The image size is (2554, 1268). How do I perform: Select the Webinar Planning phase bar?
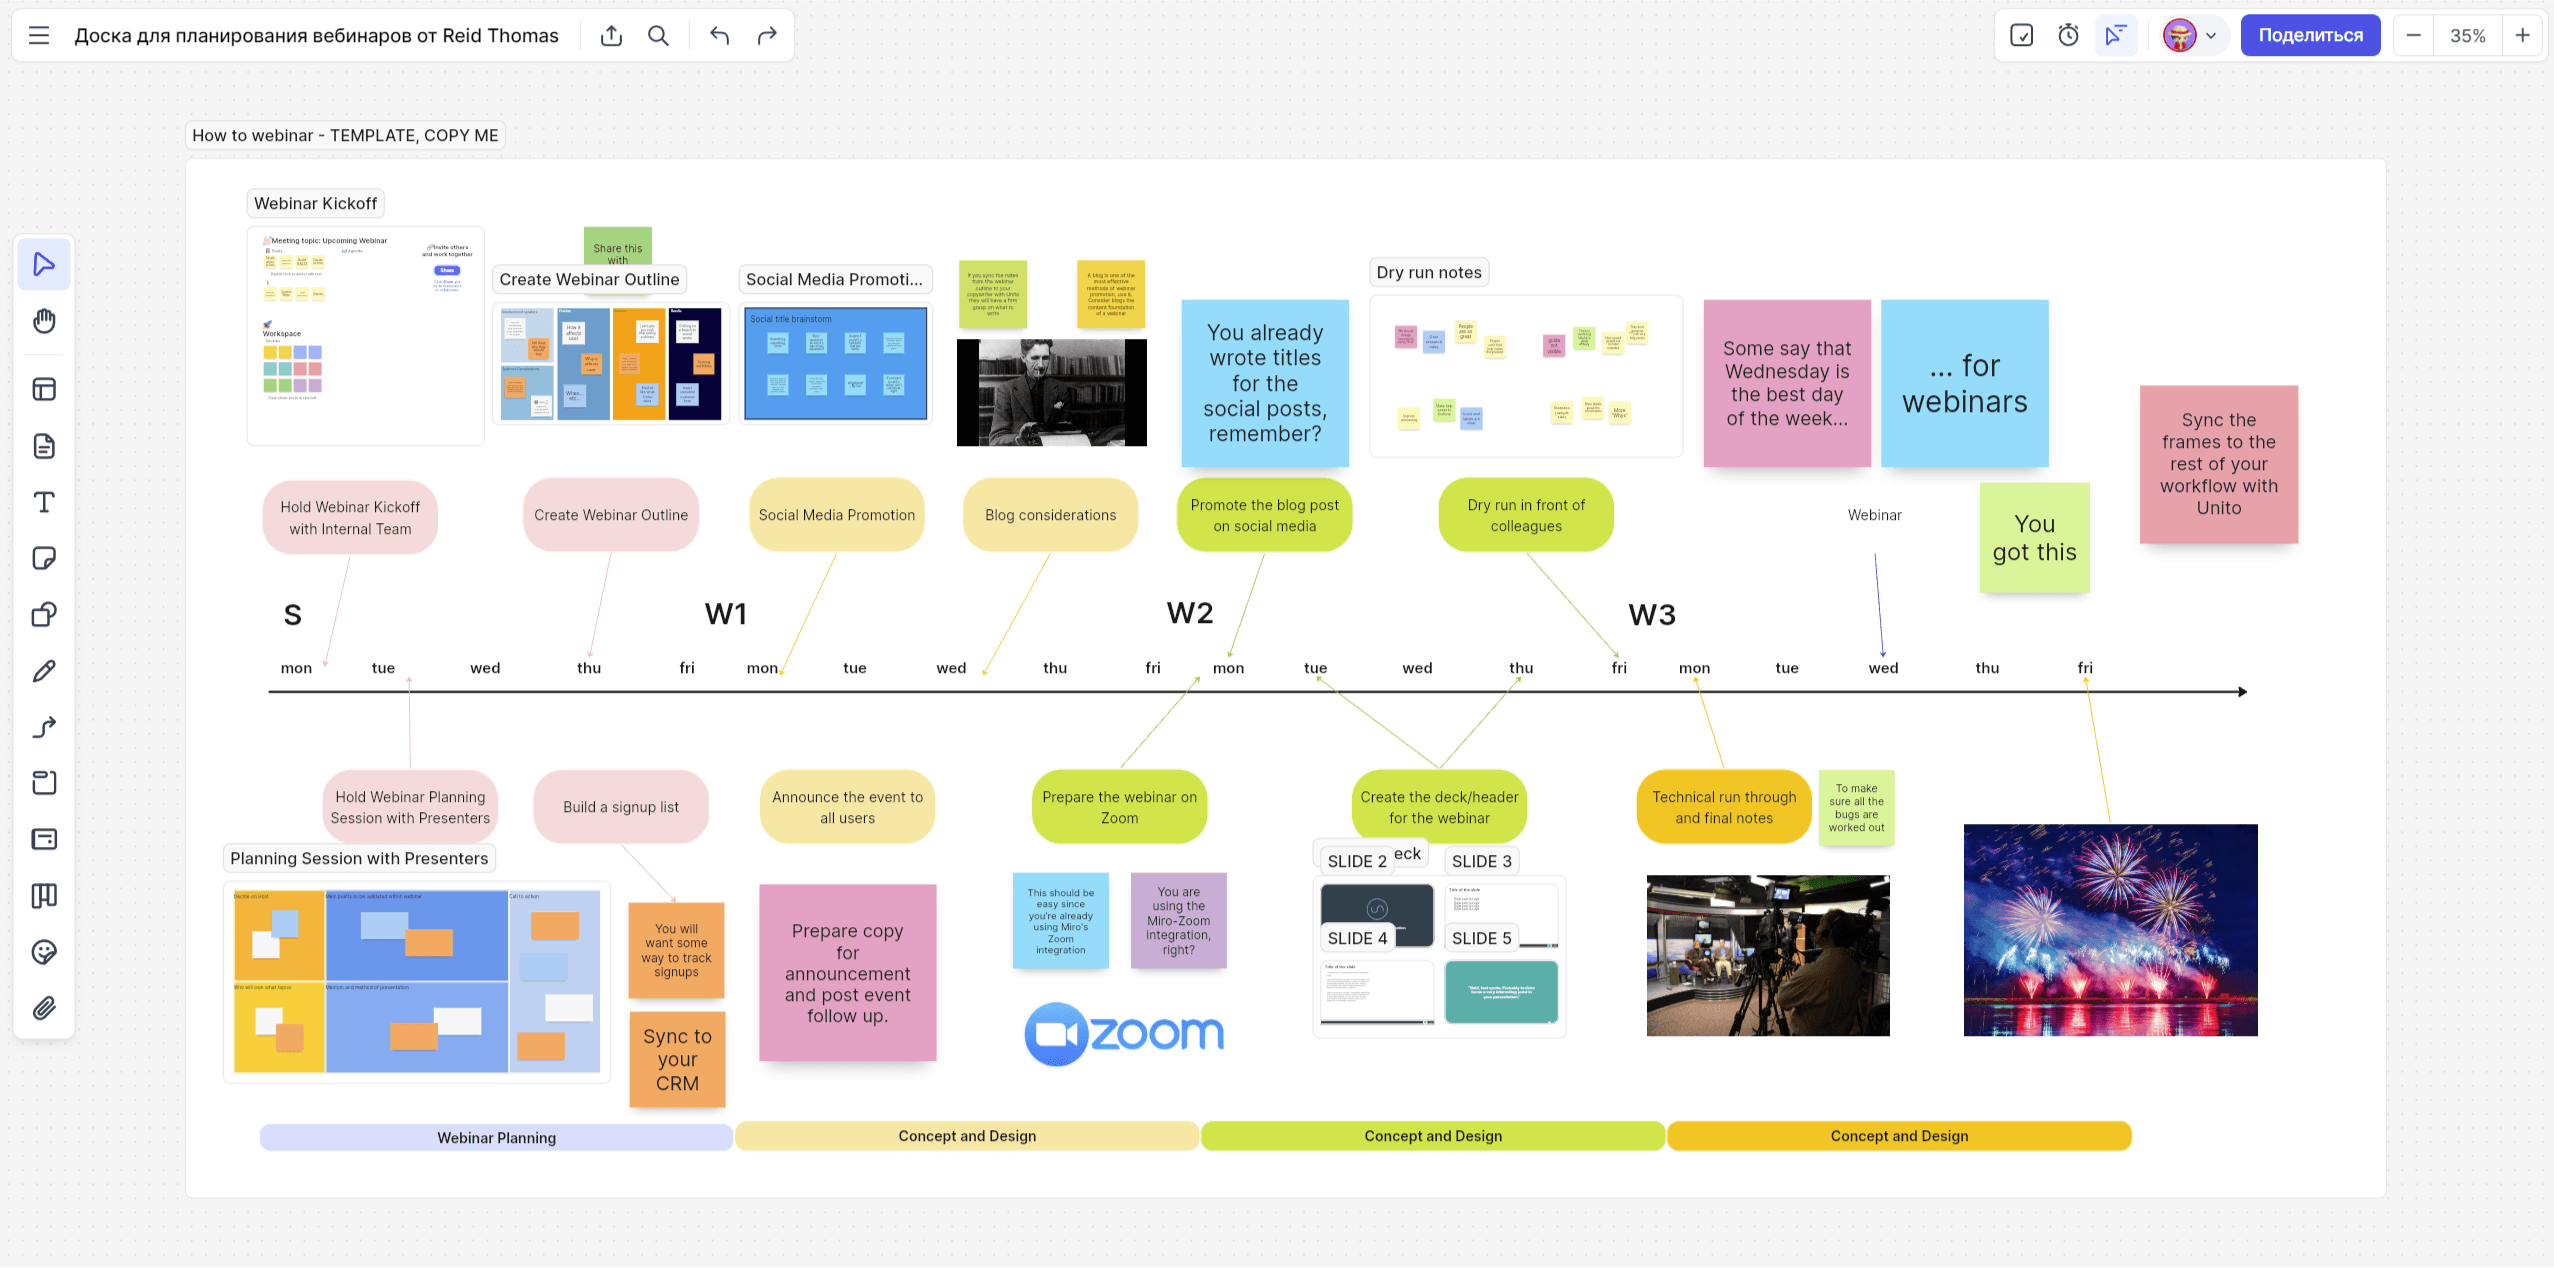(x=496, y=1137)
